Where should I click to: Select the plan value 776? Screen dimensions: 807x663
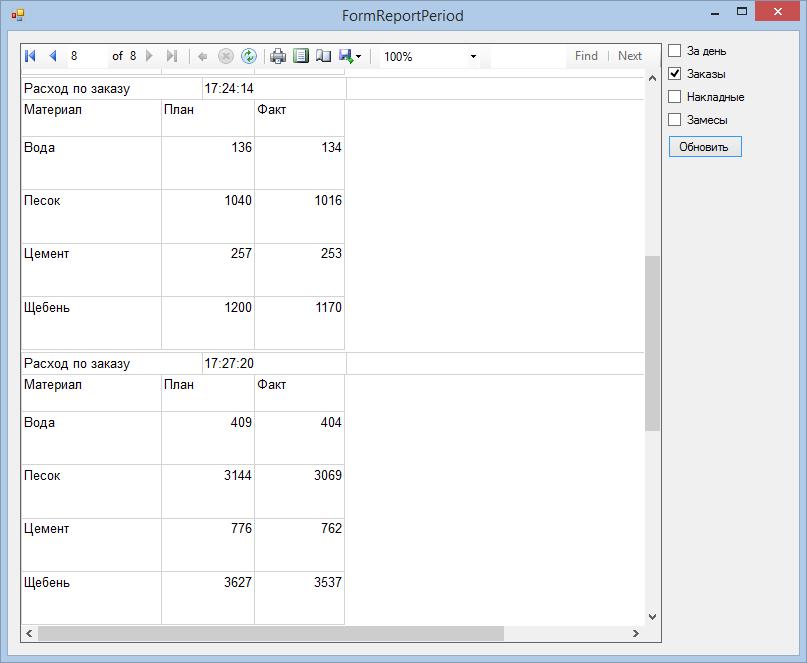[x=241, y=528]
